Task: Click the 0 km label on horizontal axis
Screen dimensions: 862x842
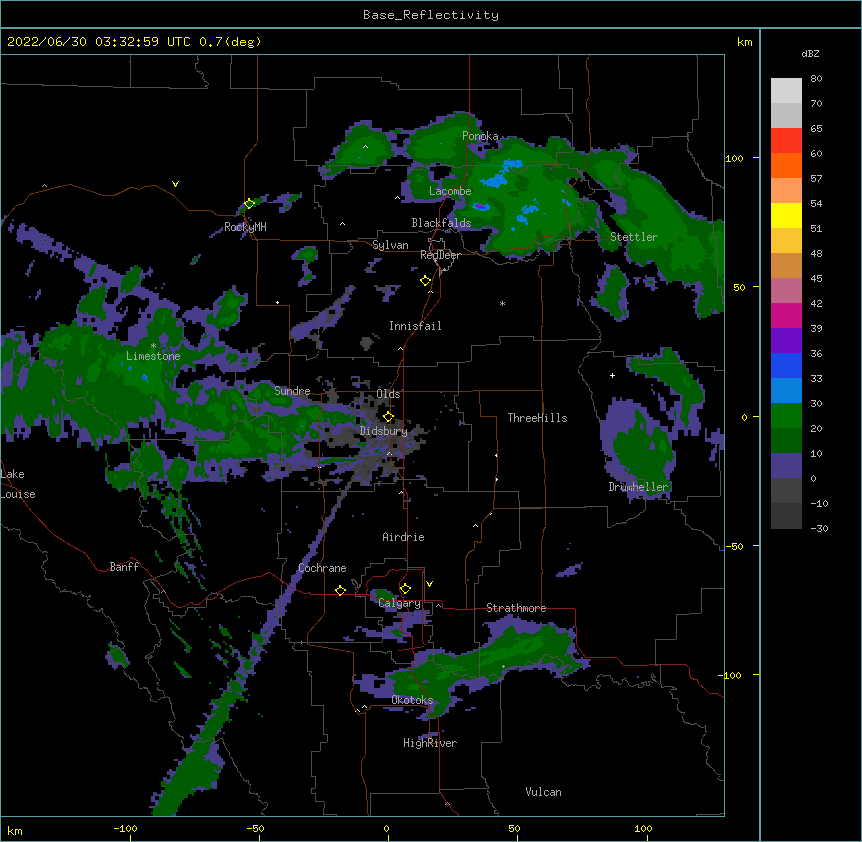Action: 386,828
